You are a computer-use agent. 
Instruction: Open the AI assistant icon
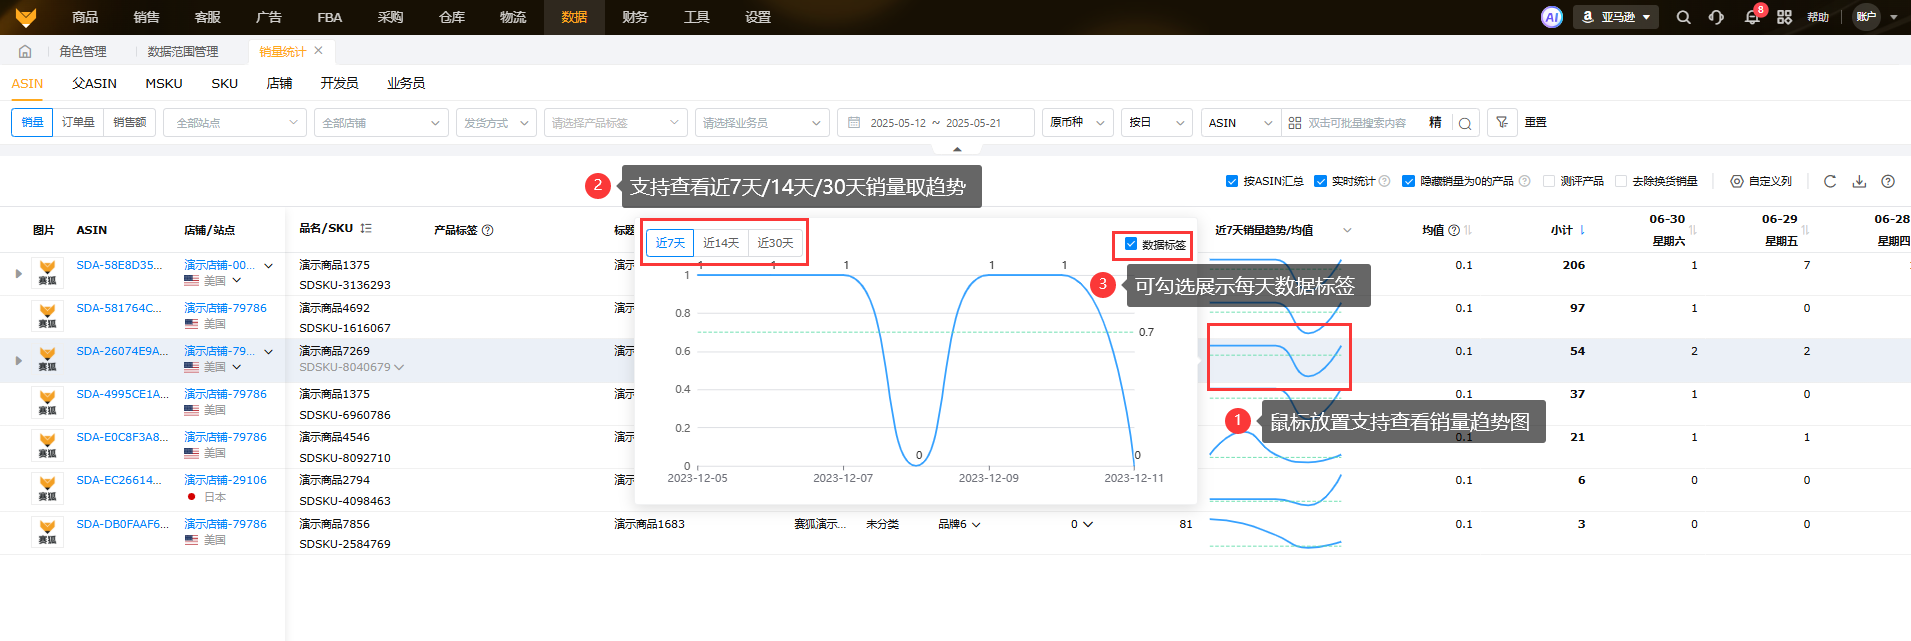1551,17
